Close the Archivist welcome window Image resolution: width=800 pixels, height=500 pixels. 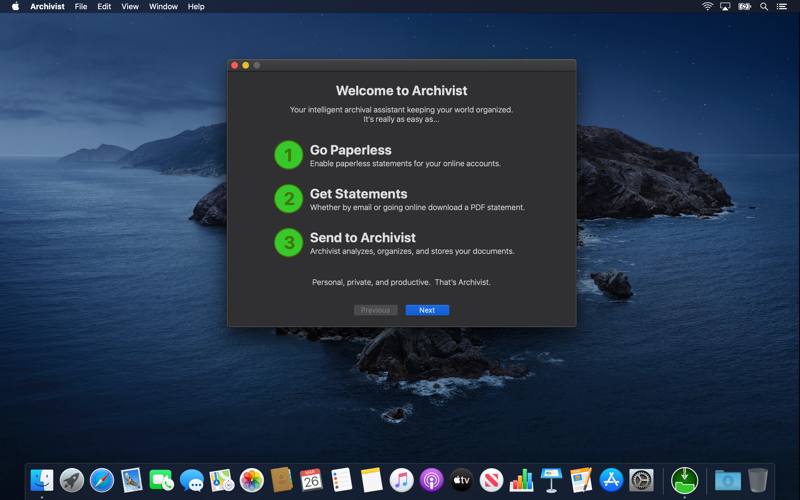tap(235, 65)
